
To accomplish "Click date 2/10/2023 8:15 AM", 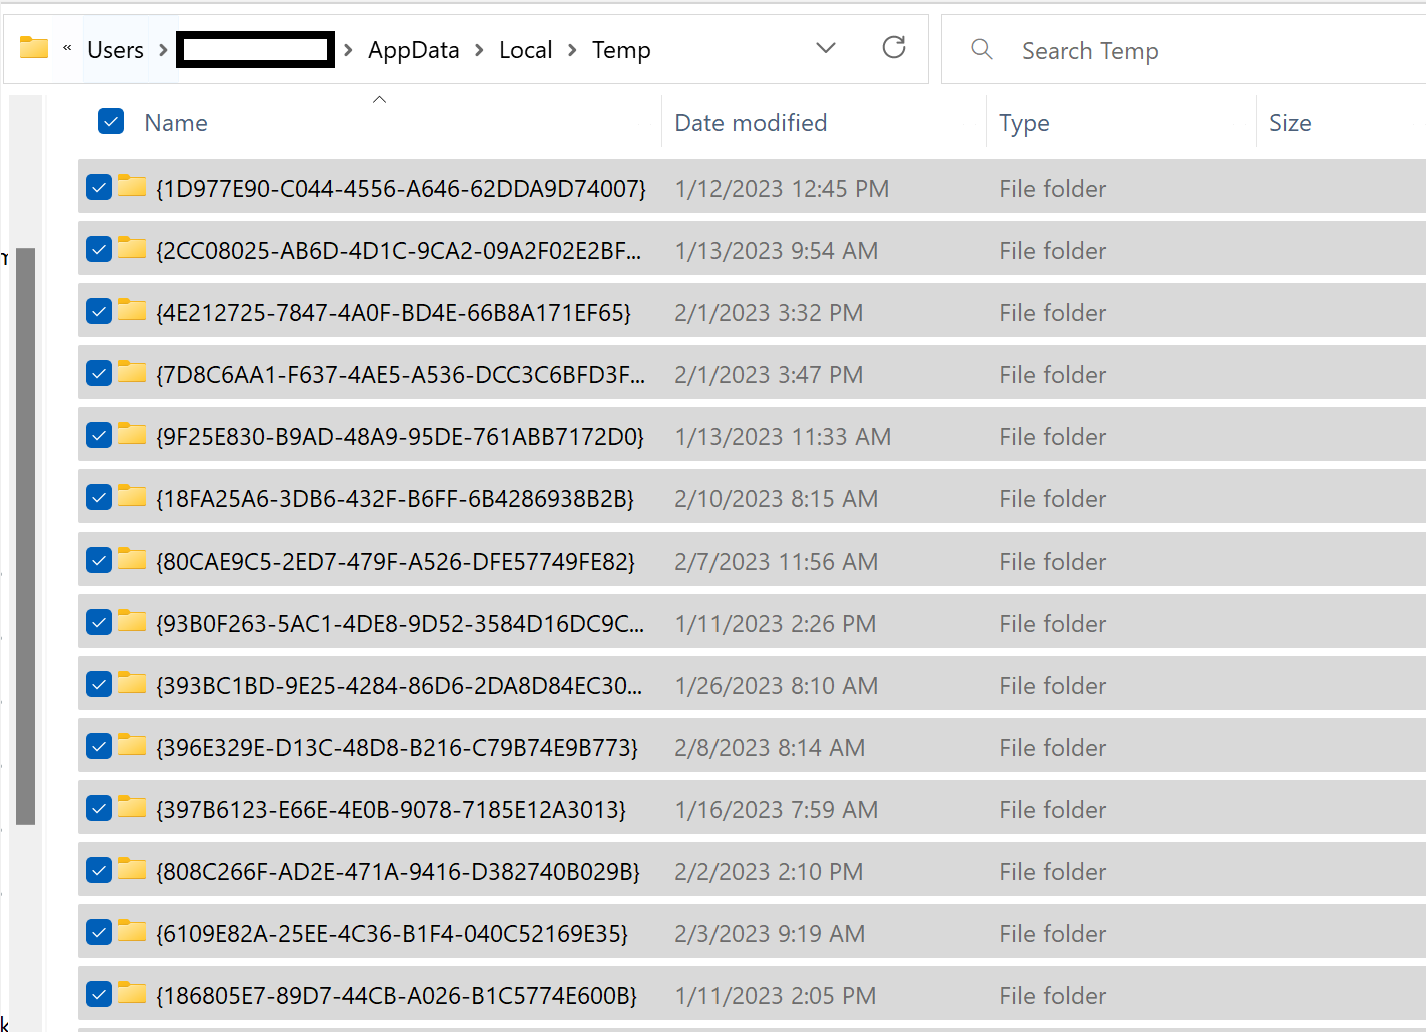I will pos(776,499).
